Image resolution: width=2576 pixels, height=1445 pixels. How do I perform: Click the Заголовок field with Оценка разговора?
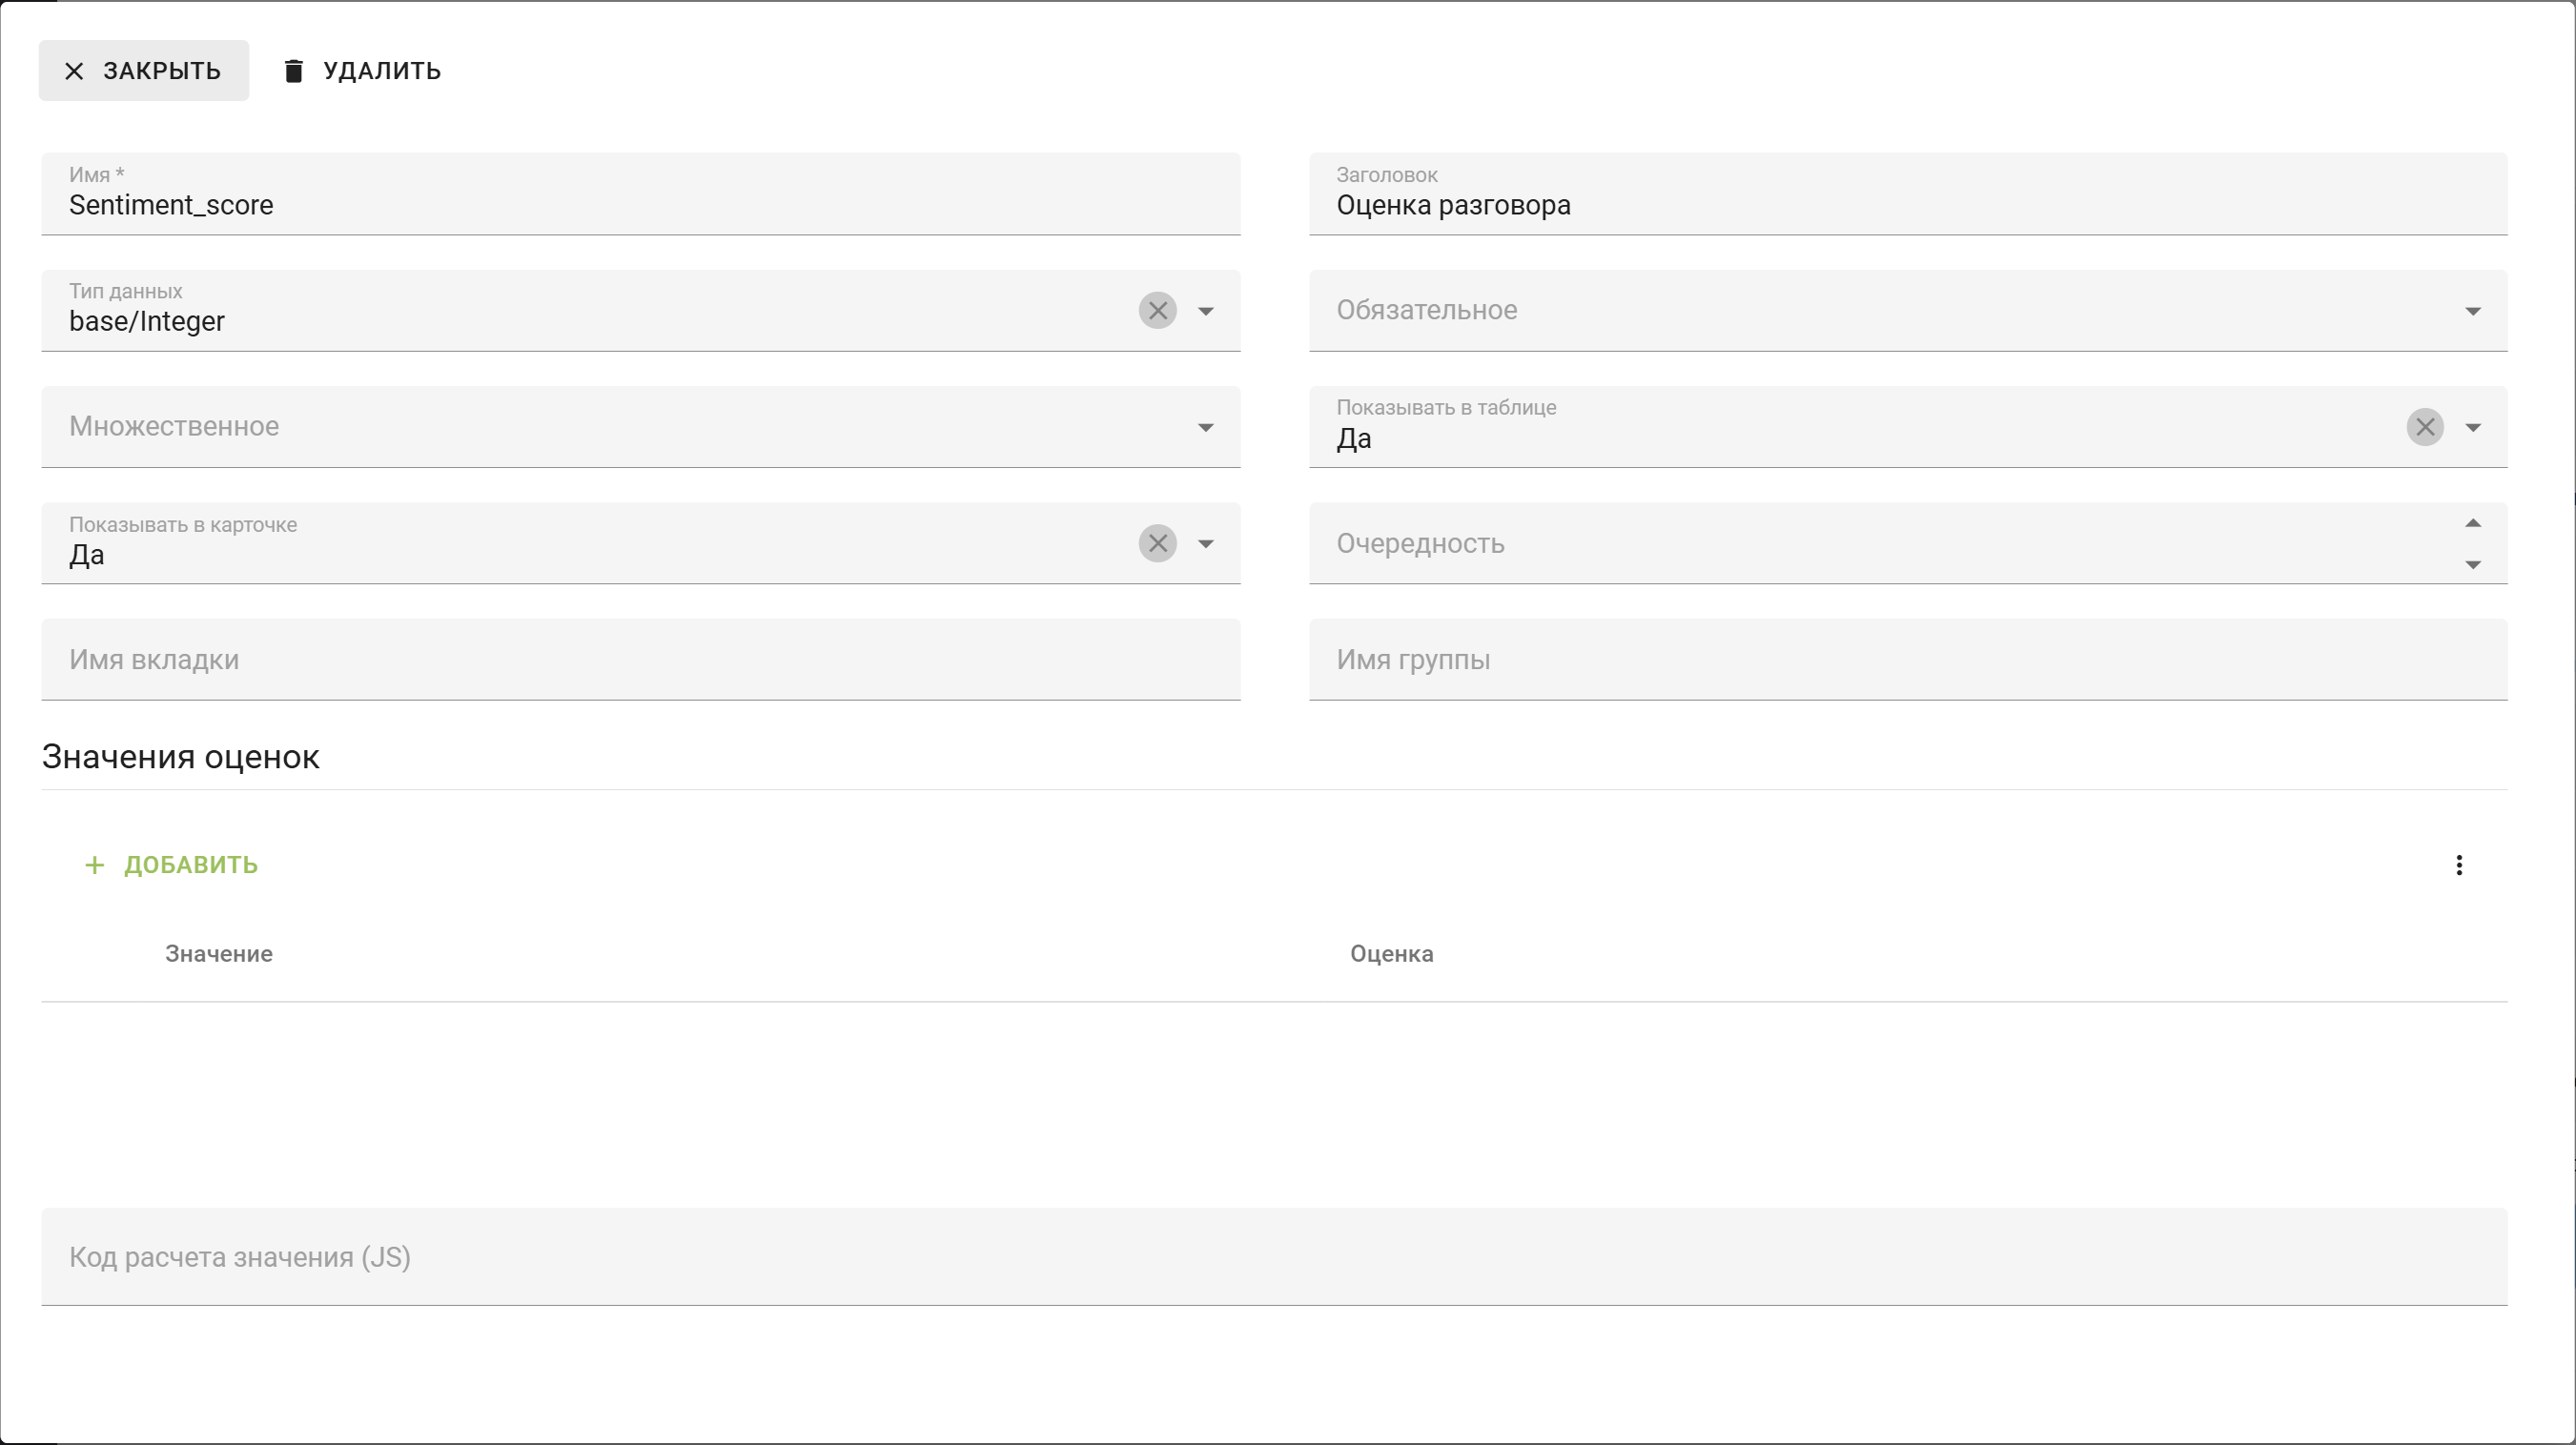(1906, 205)
